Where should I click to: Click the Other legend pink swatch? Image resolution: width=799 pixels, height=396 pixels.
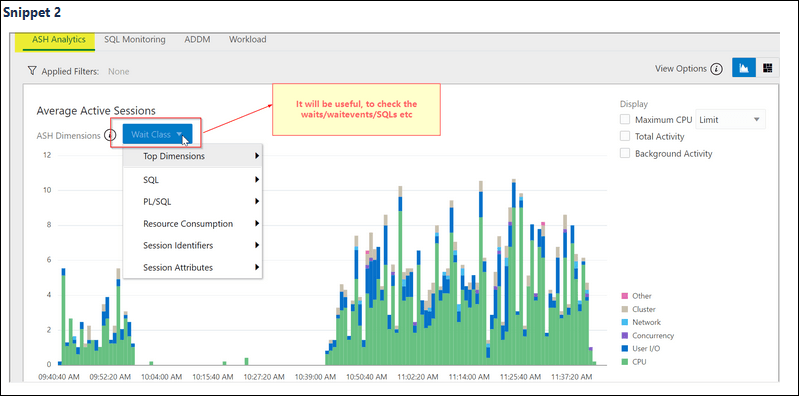(625, 296)
